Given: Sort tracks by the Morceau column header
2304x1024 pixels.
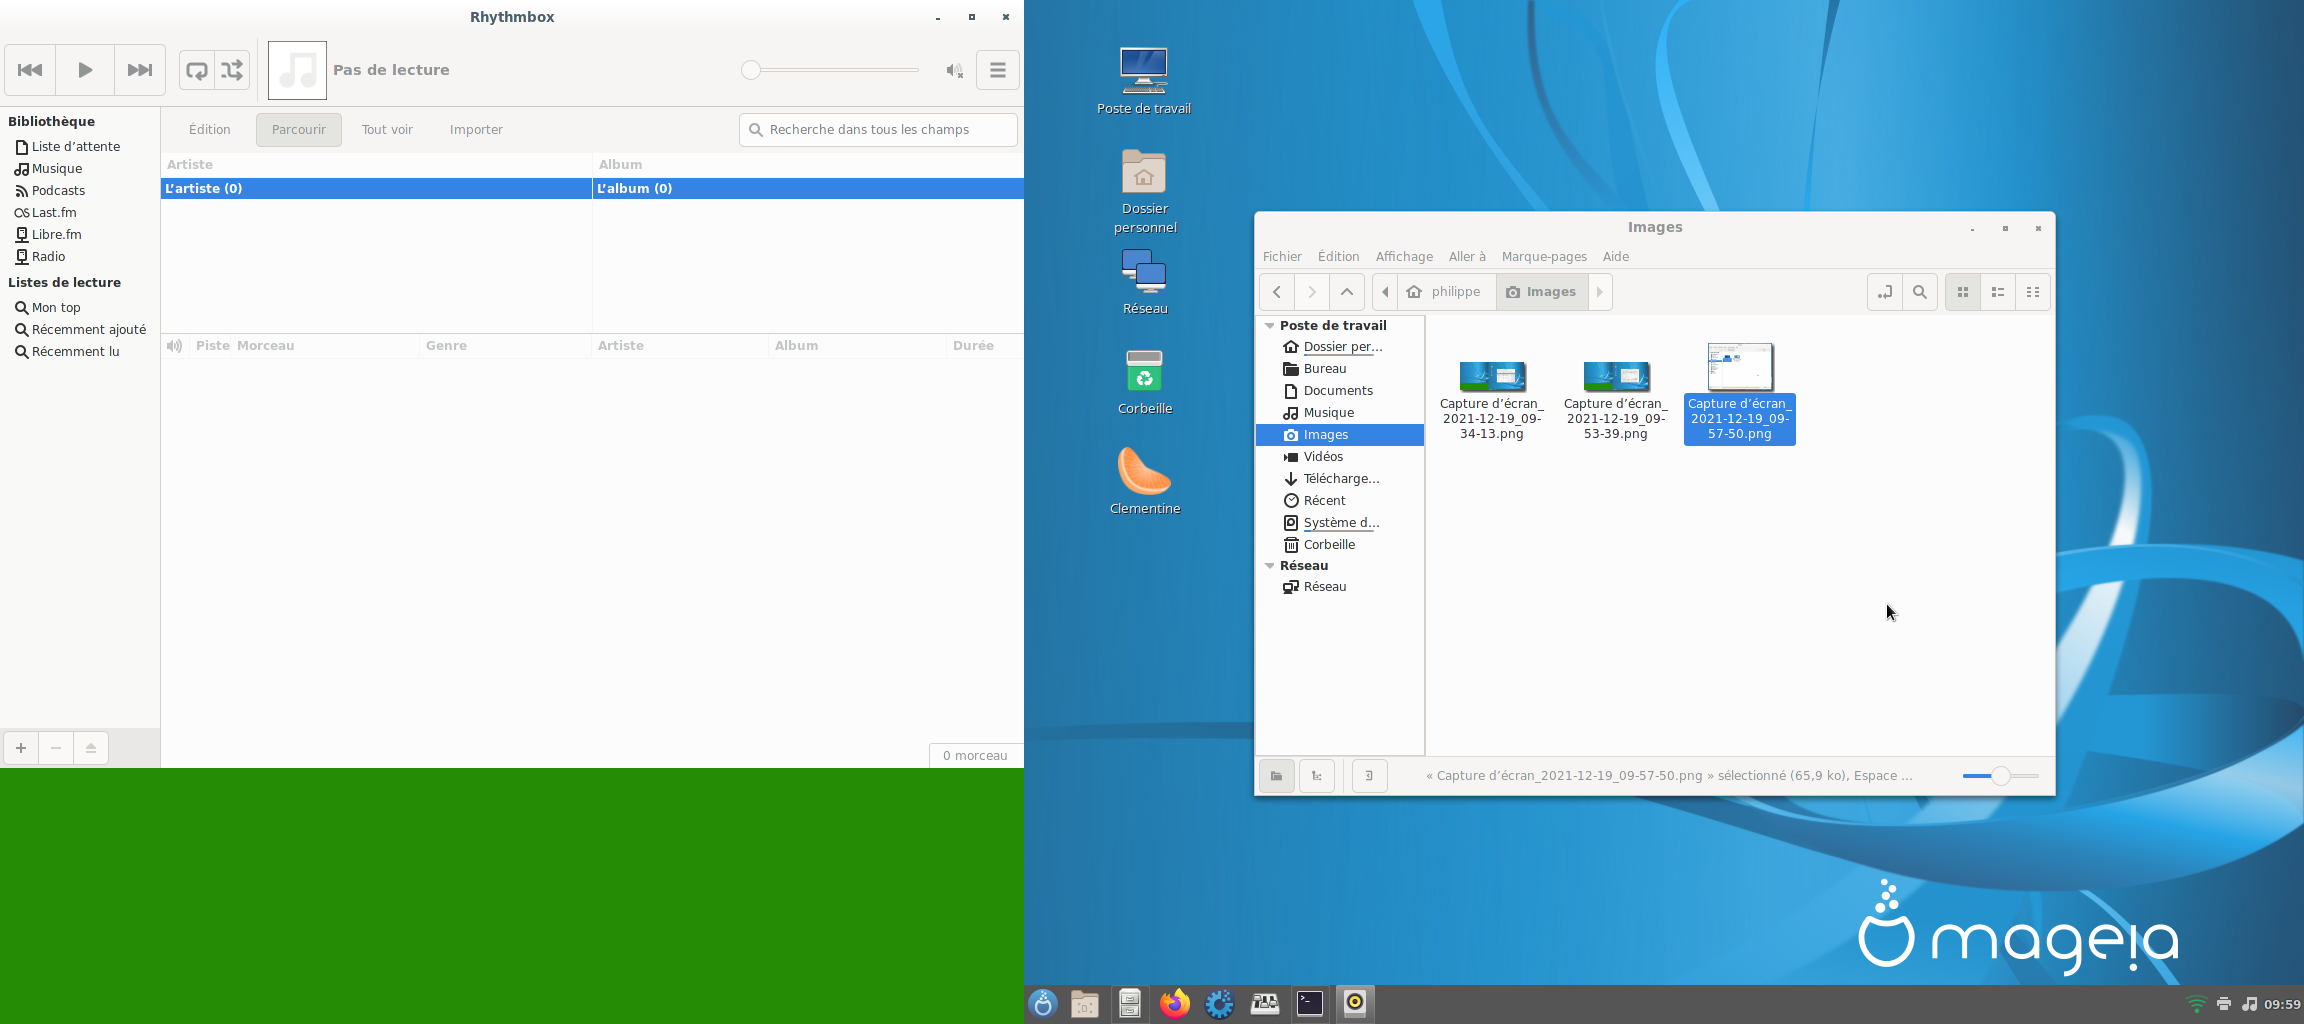Looking at the screenshot, I should 325,346.
